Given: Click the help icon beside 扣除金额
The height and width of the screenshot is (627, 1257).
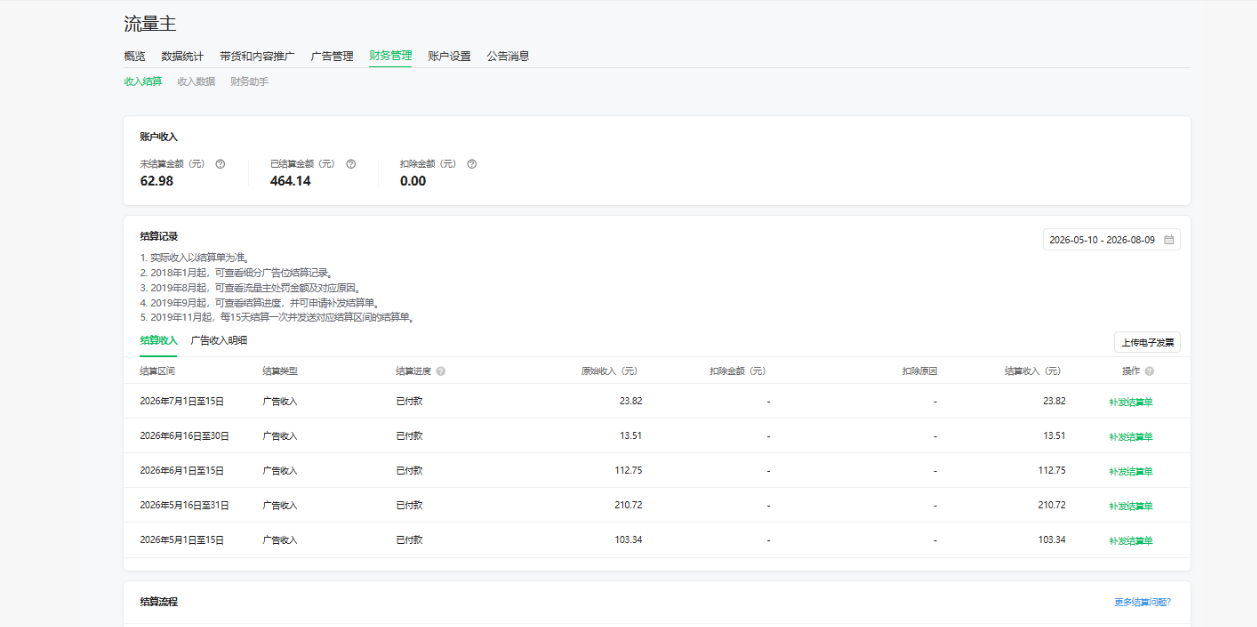Looking at the screenshot, I should pos(472,164).
